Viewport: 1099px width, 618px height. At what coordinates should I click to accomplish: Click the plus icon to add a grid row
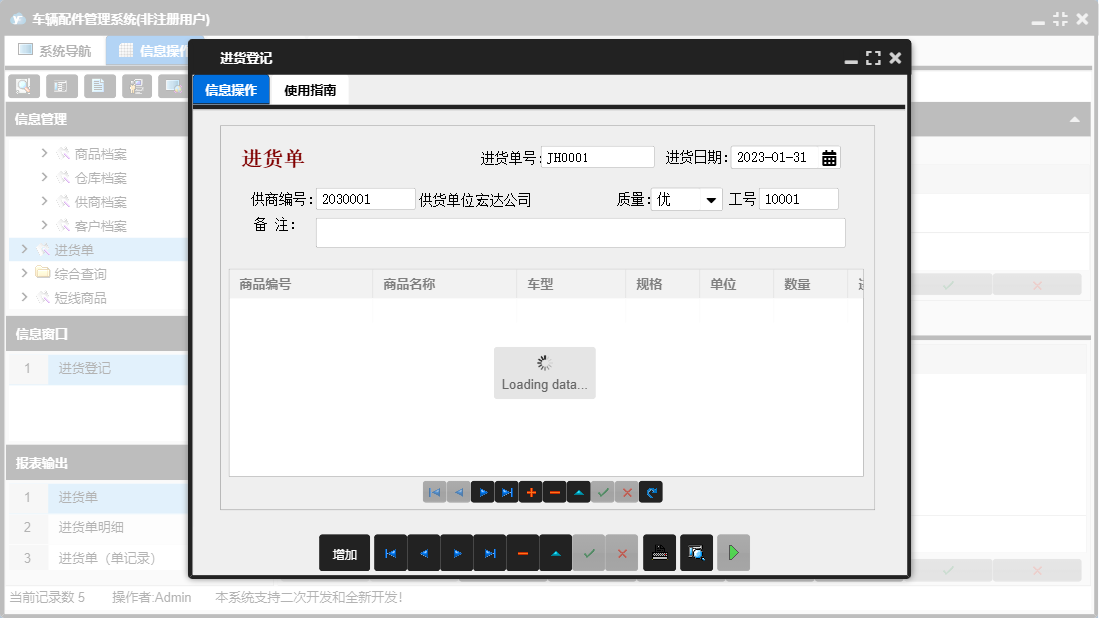(x=530, y=492)
